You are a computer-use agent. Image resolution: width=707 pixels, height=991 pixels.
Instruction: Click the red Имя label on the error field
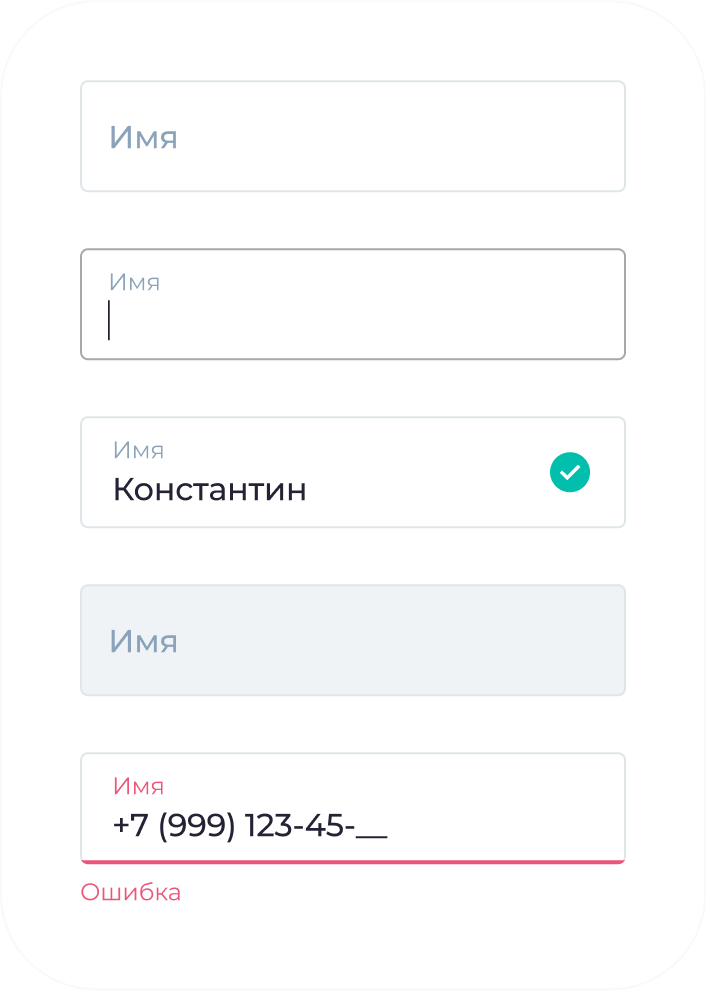click(x=137, y=786)
